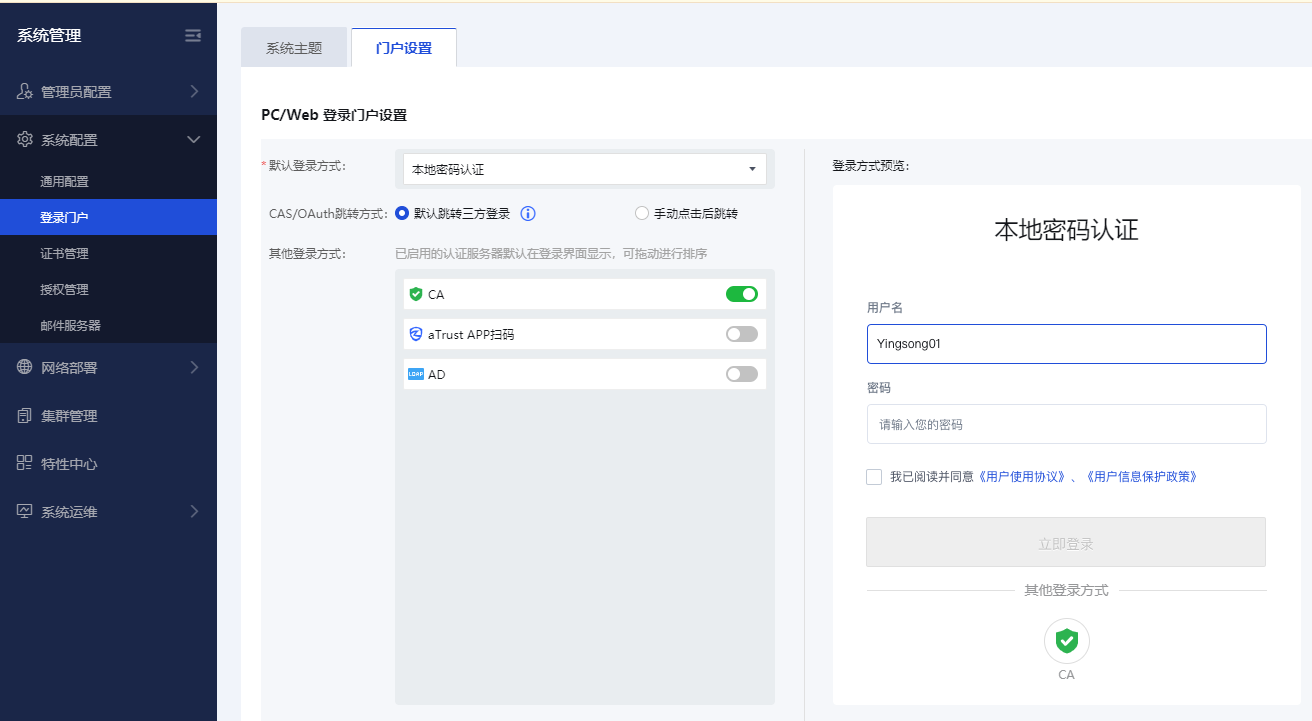The width and height of the screenshot is (1312, 721).
Task: Enable the aTrust APP扫码 toggle
Action: coord(741,334)
